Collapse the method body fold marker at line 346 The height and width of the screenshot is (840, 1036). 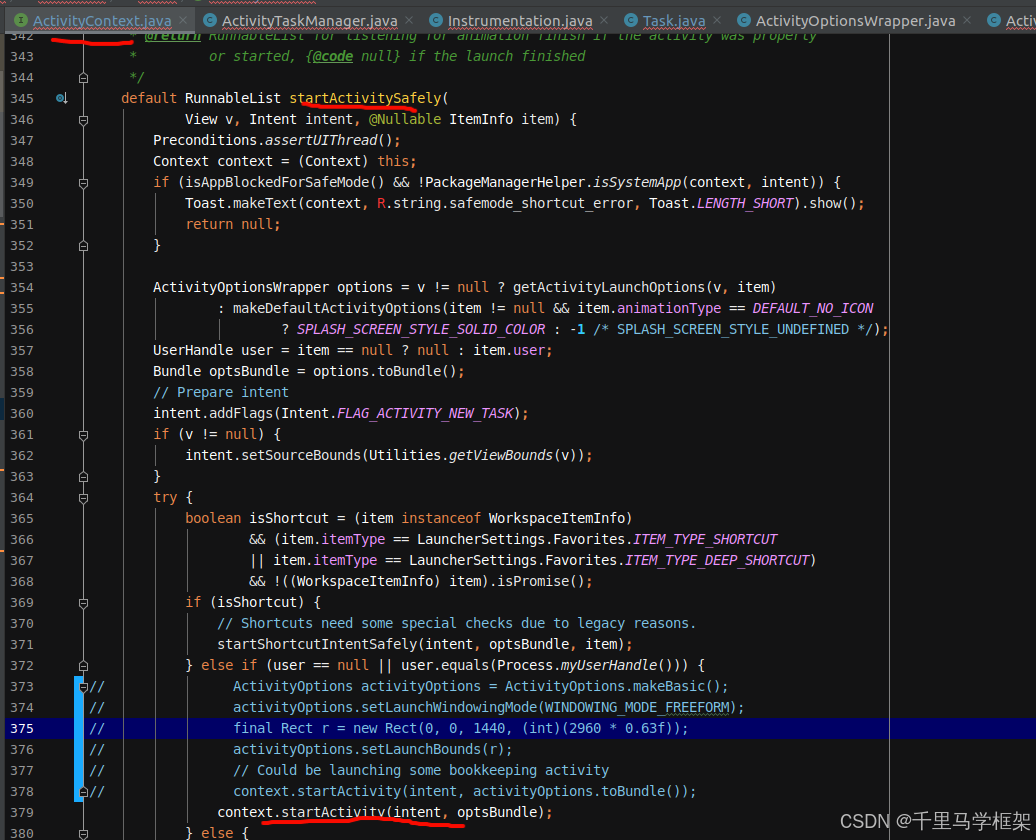click(83, 120)
